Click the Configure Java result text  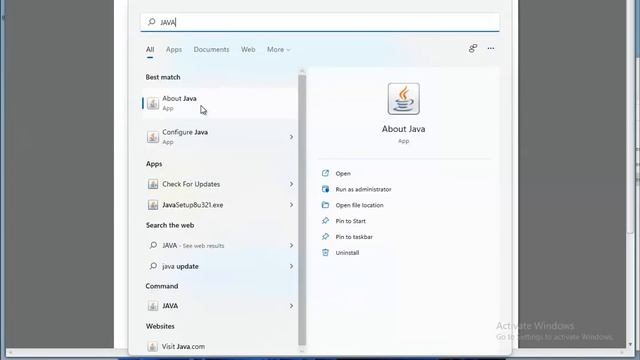[x=185, y=132]
